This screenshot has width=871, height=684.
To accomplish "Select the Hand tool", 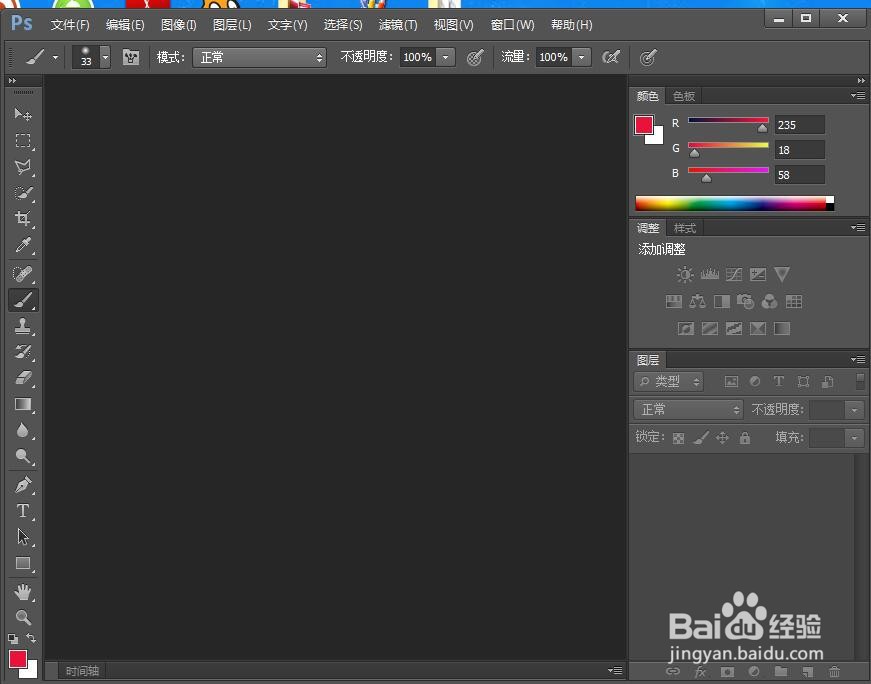I will [23, 592].
